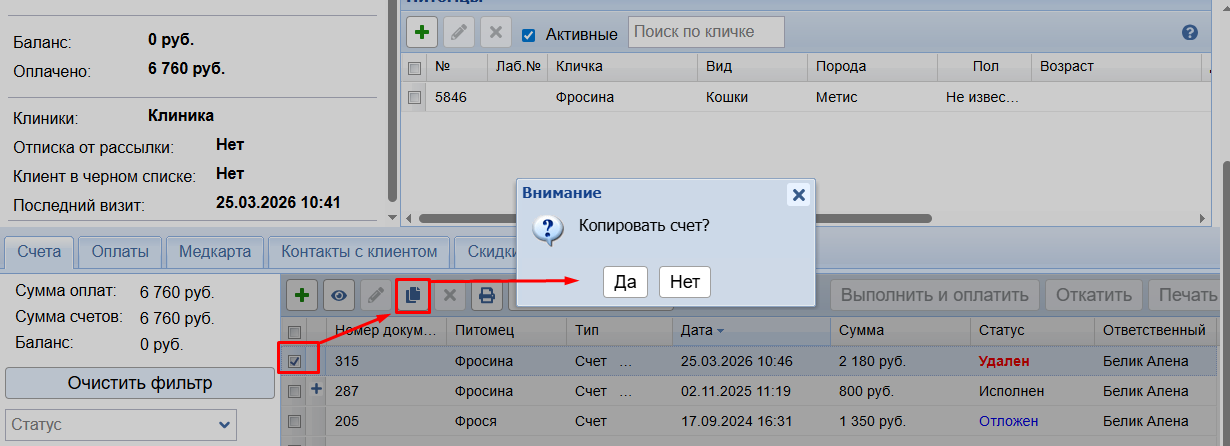Image resolution: width=1230 pixels, height=446 pixels.
Task: Untick checkbox for invoice 315
Action: coord(295,361)
